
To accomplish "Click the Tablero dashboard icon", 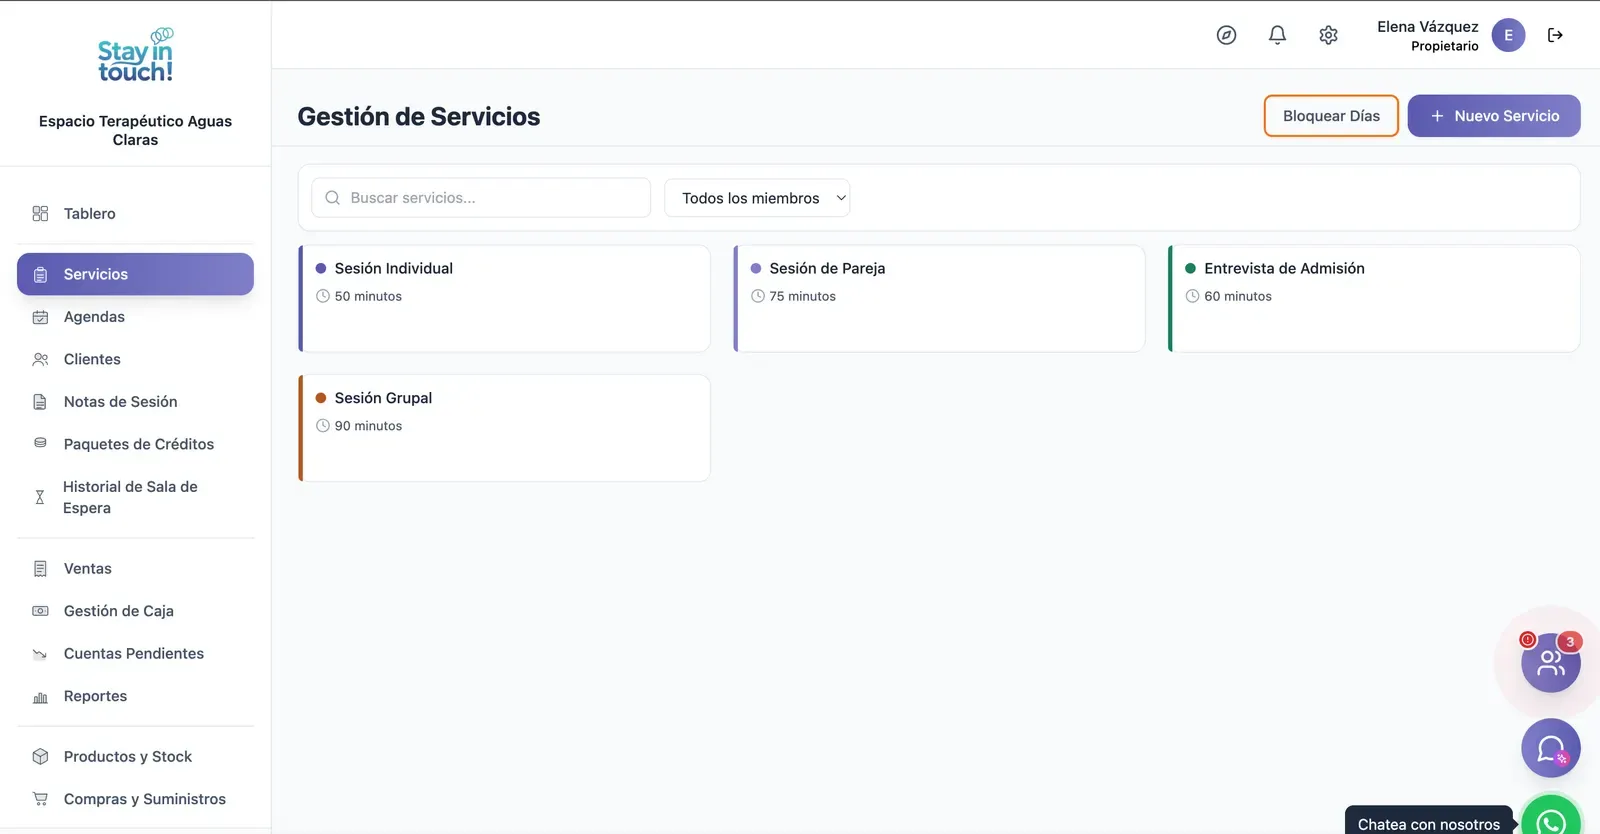I will 40,213.
